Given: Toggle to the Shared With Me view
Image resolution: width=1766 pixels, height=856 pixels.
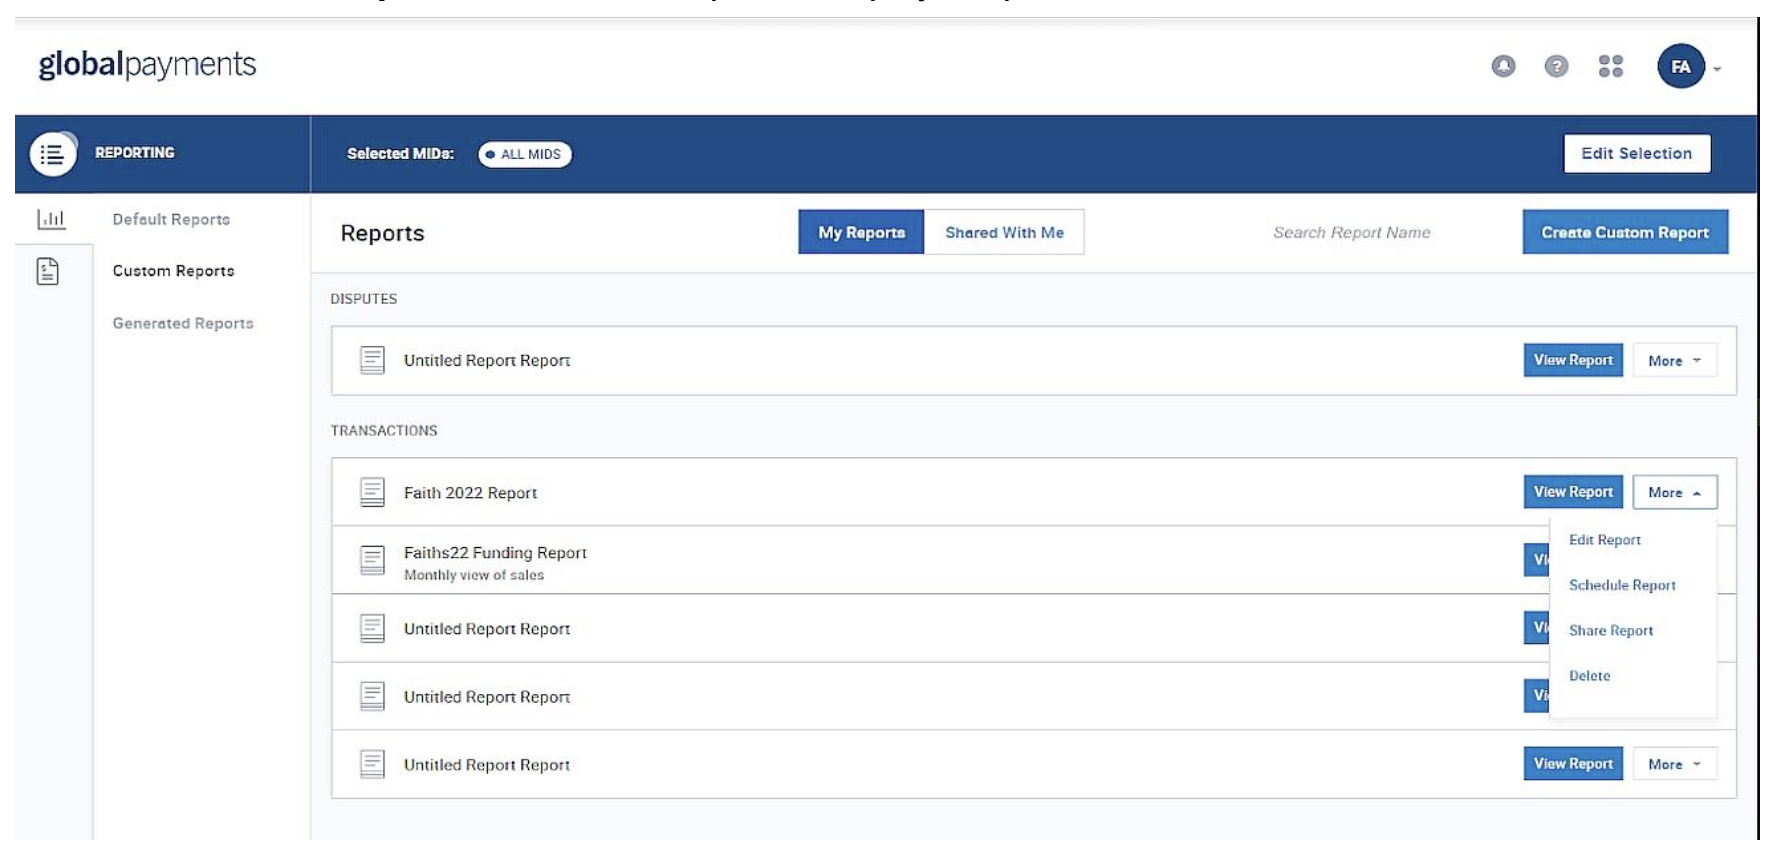Looking at the screenshot, I should [x=1004, y=232].
